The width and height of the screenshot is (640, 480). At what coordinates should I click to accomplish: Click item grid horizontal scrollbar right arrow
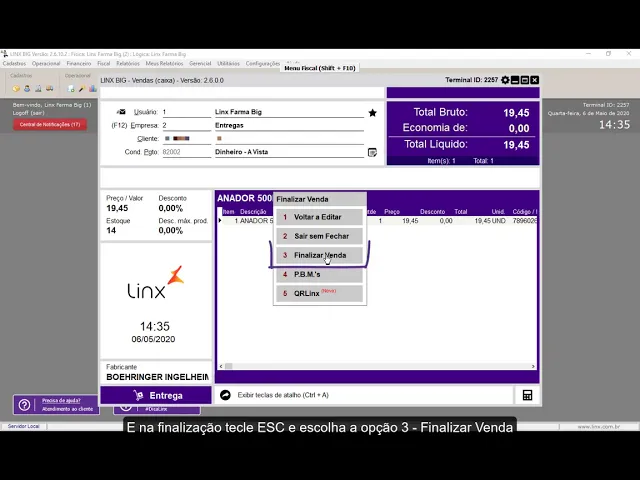tap(533, 367)
